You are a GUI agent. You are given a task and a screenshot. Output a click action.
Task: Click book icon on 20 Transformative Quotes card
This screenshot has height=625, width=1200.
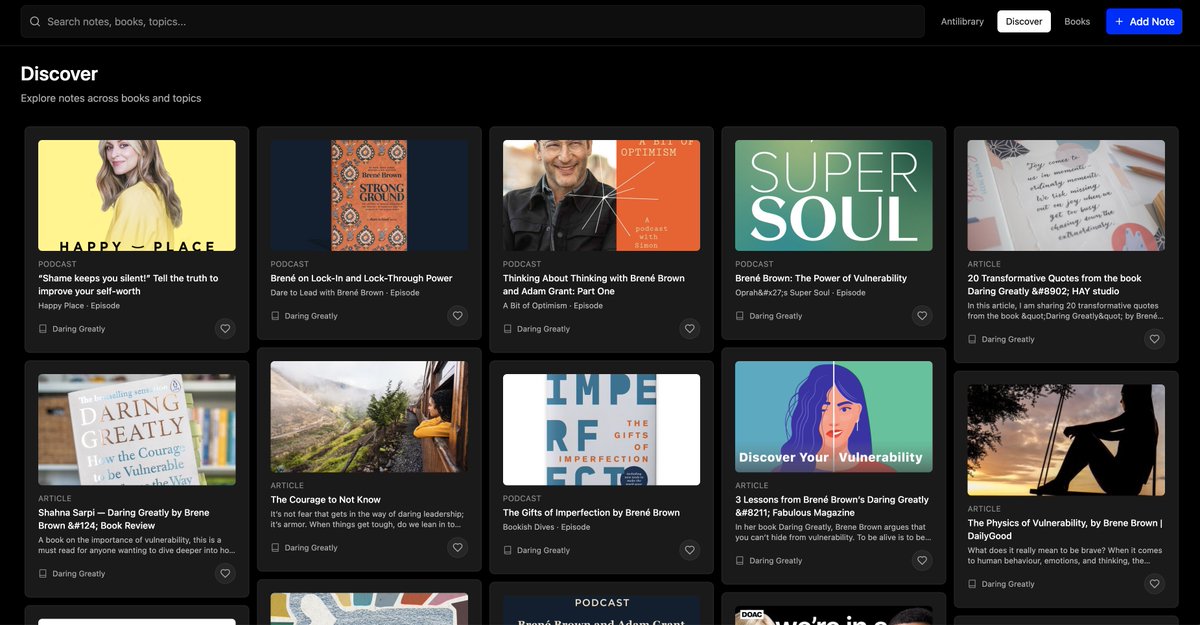tap(972, 339)
